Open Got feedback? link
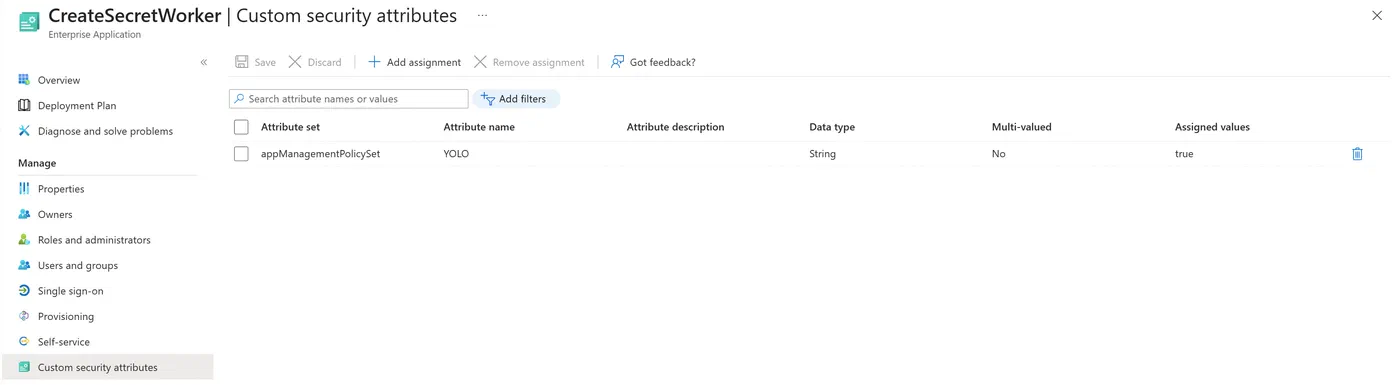The image size is (1400, 385). (x=653, y=62)
